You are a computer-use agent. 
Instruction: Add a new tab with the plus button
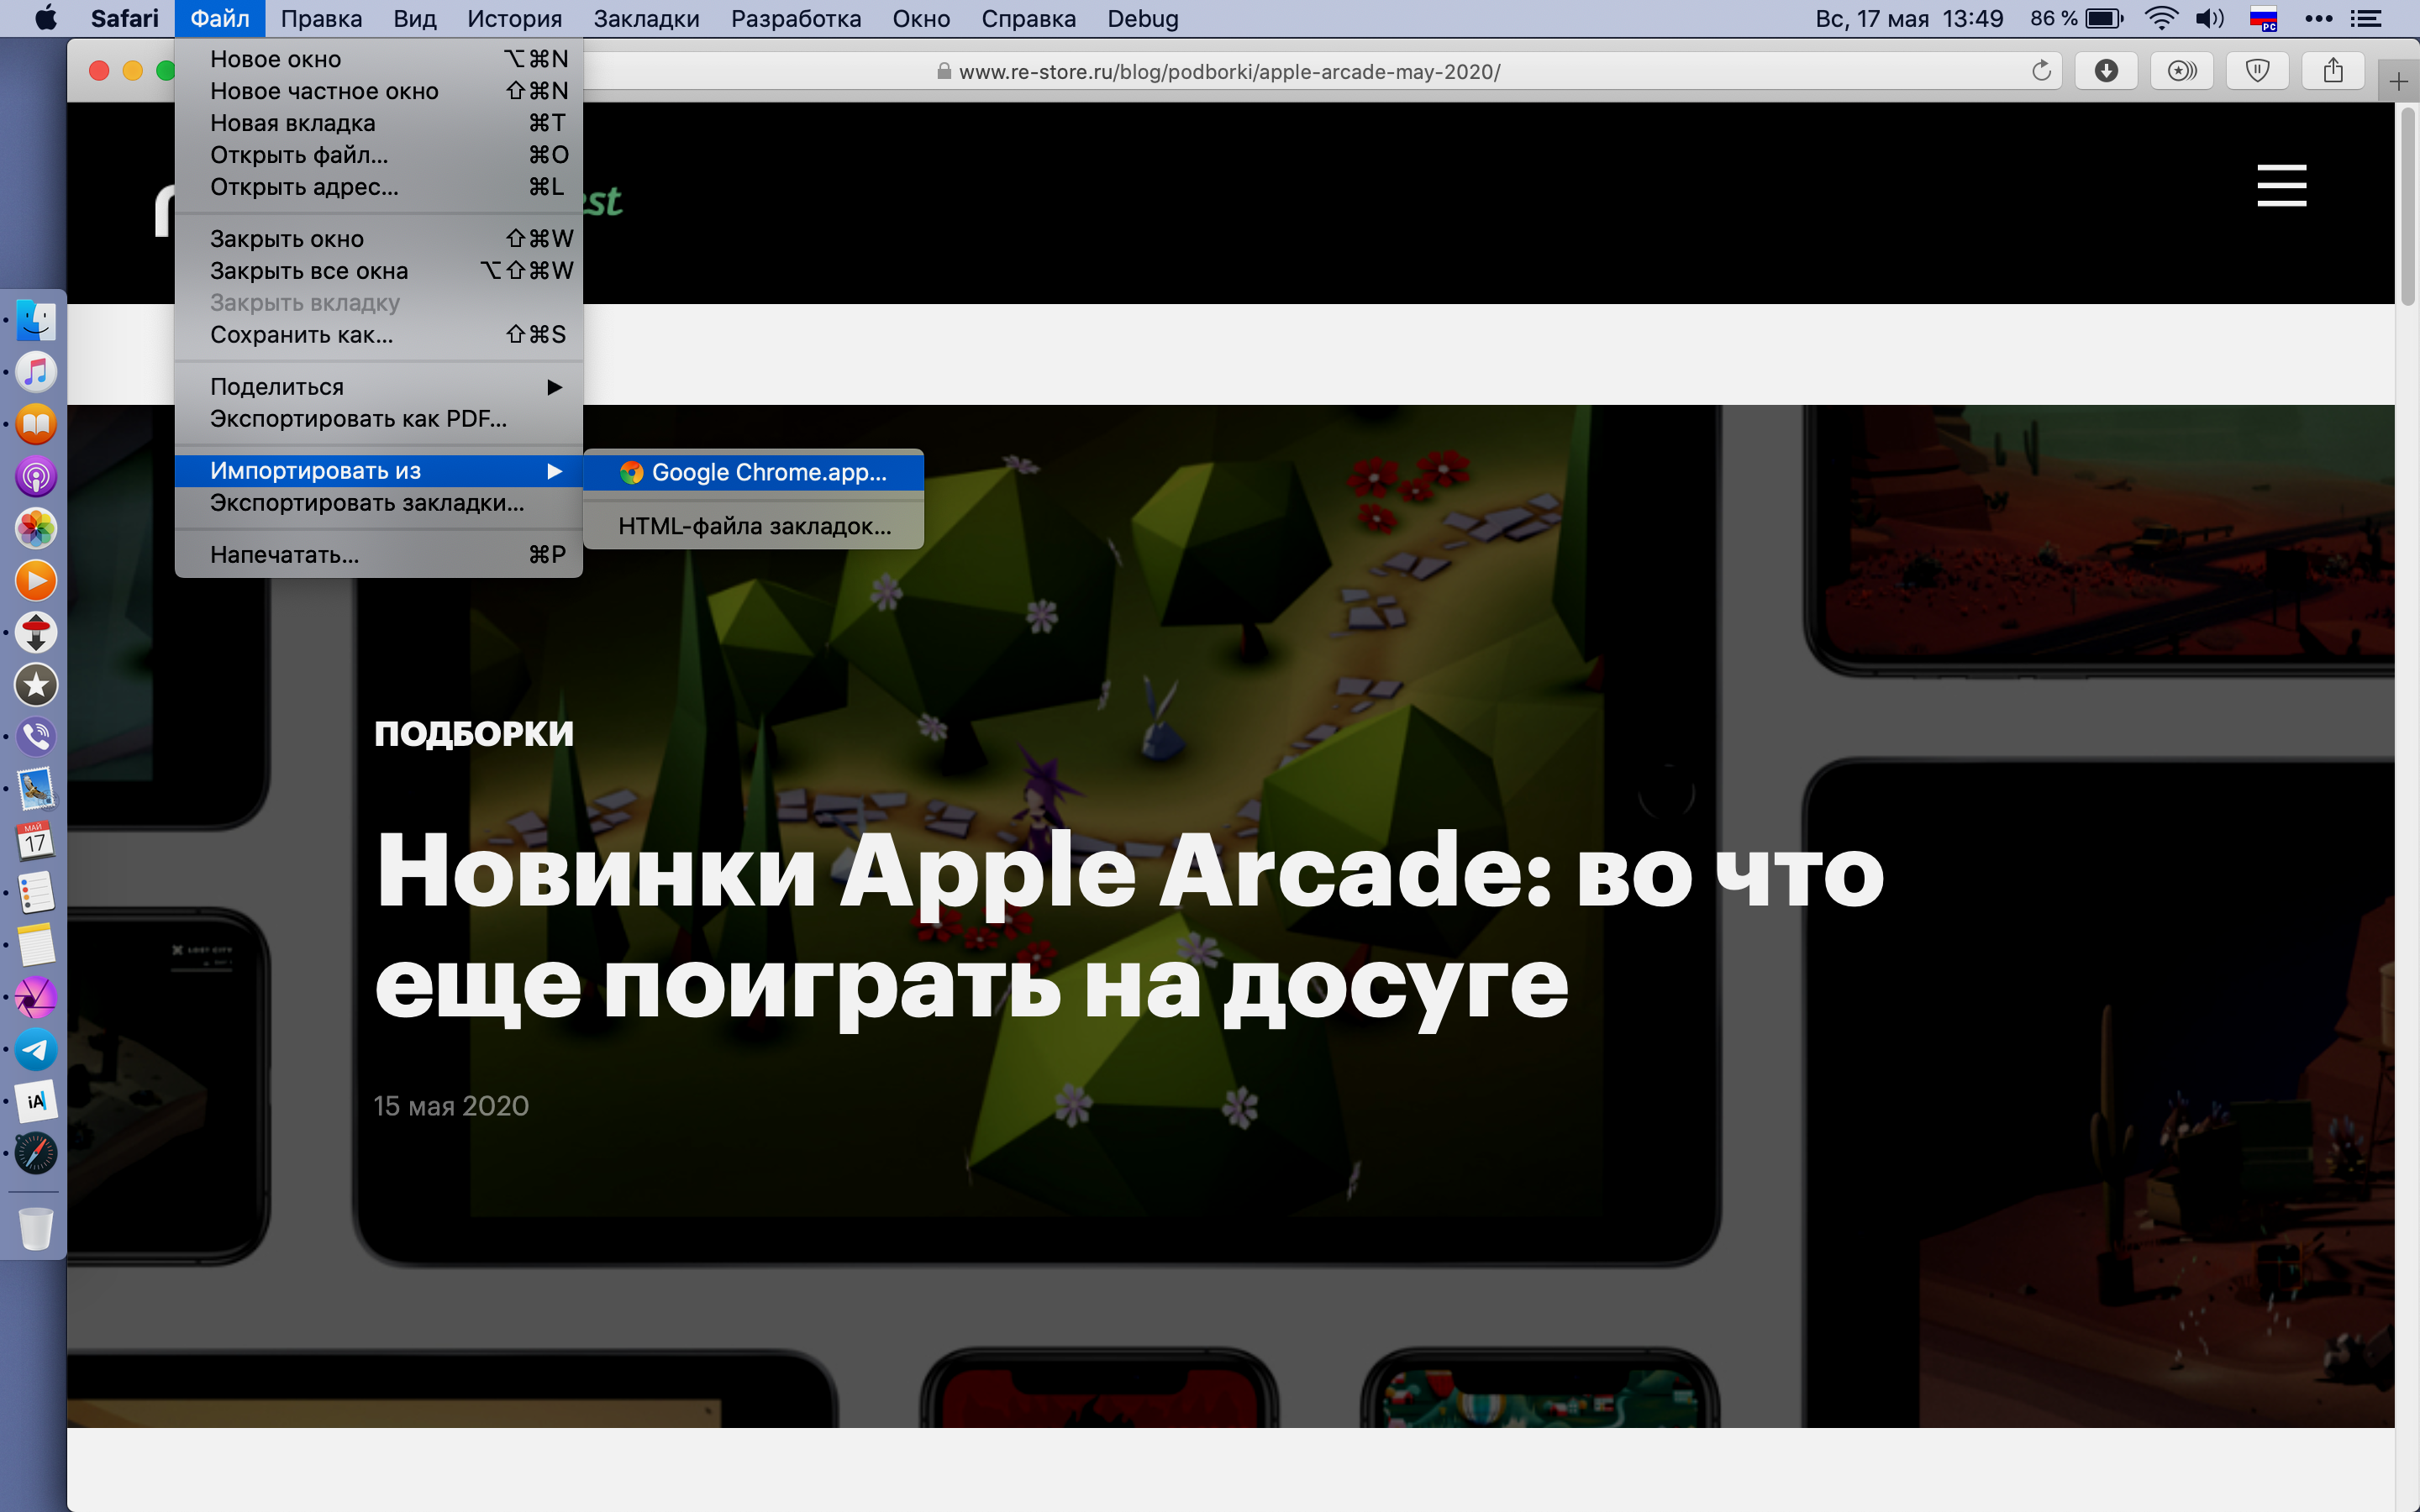(x=2398, y=82)
